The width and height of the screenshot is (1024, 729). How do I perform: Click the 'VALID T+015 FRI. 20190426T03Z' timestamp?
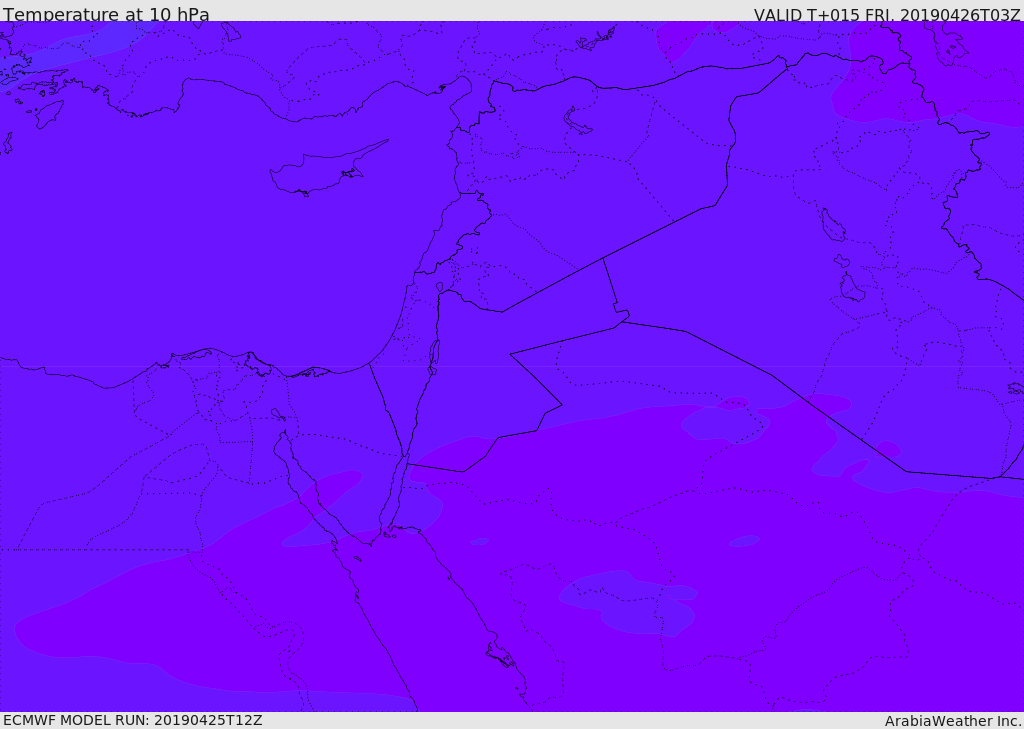pyautogui.click(x=887, y=14)
